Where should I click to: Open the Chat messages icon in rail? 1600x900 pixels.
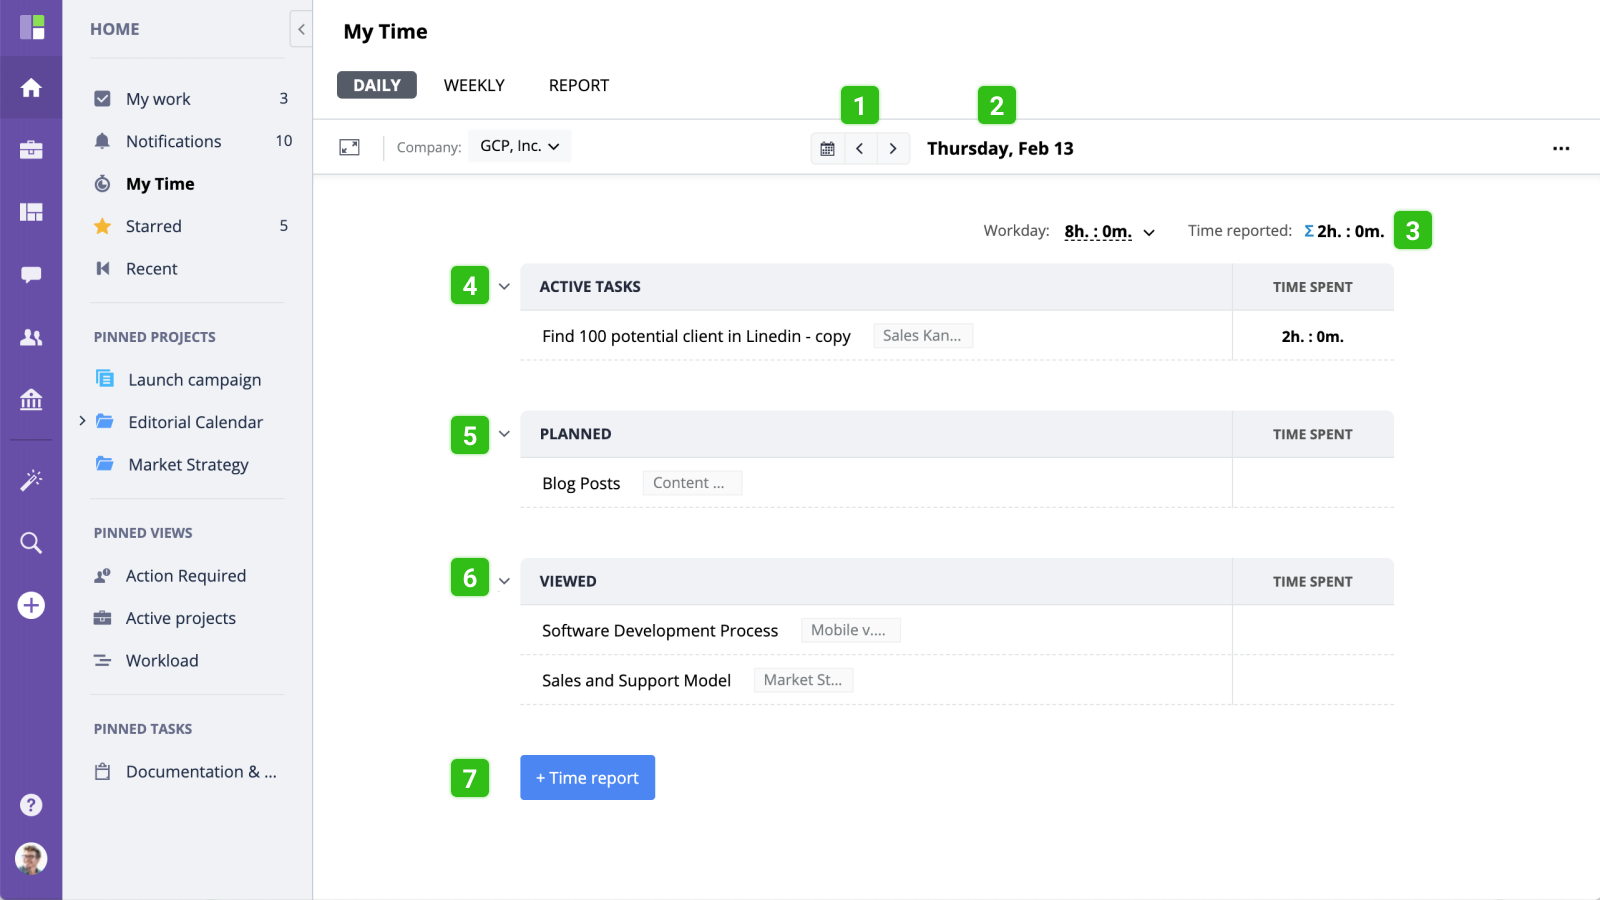tap(31, 275)
